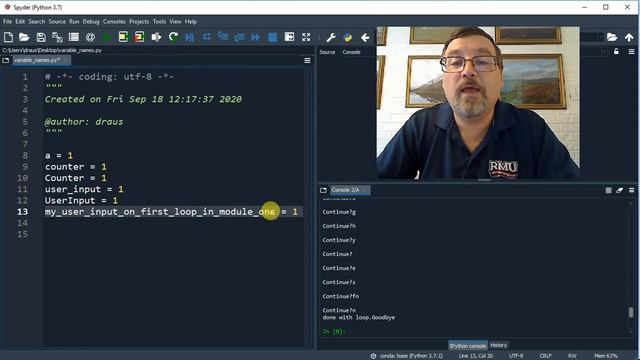Open help pane options hamburger menu
The image size is (640, 360).
click(631, 51)
